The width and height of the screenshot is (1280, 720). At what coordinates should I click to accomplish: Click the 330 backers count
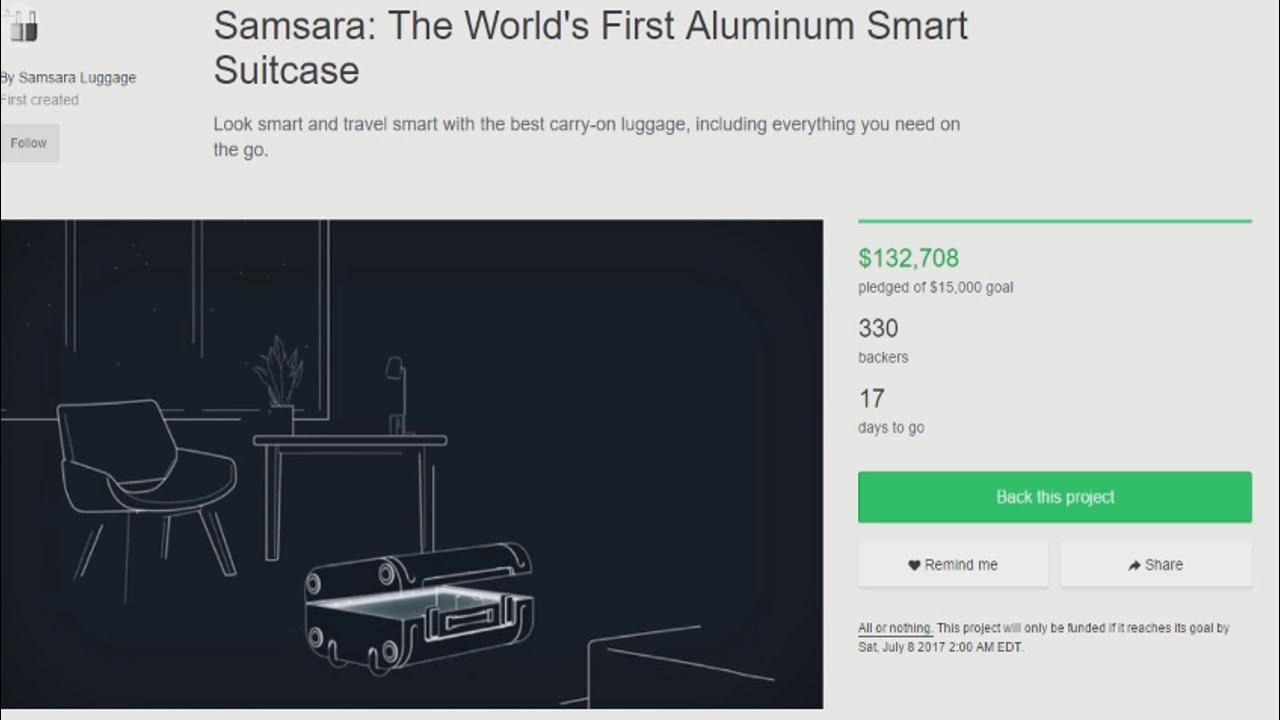click(878, 328)
